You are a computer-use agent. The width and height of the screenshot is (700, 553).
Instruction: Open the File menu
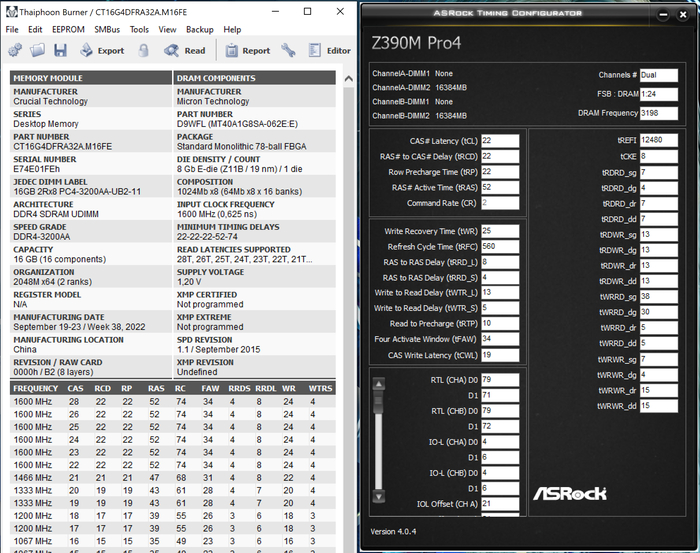coord(12,29)
